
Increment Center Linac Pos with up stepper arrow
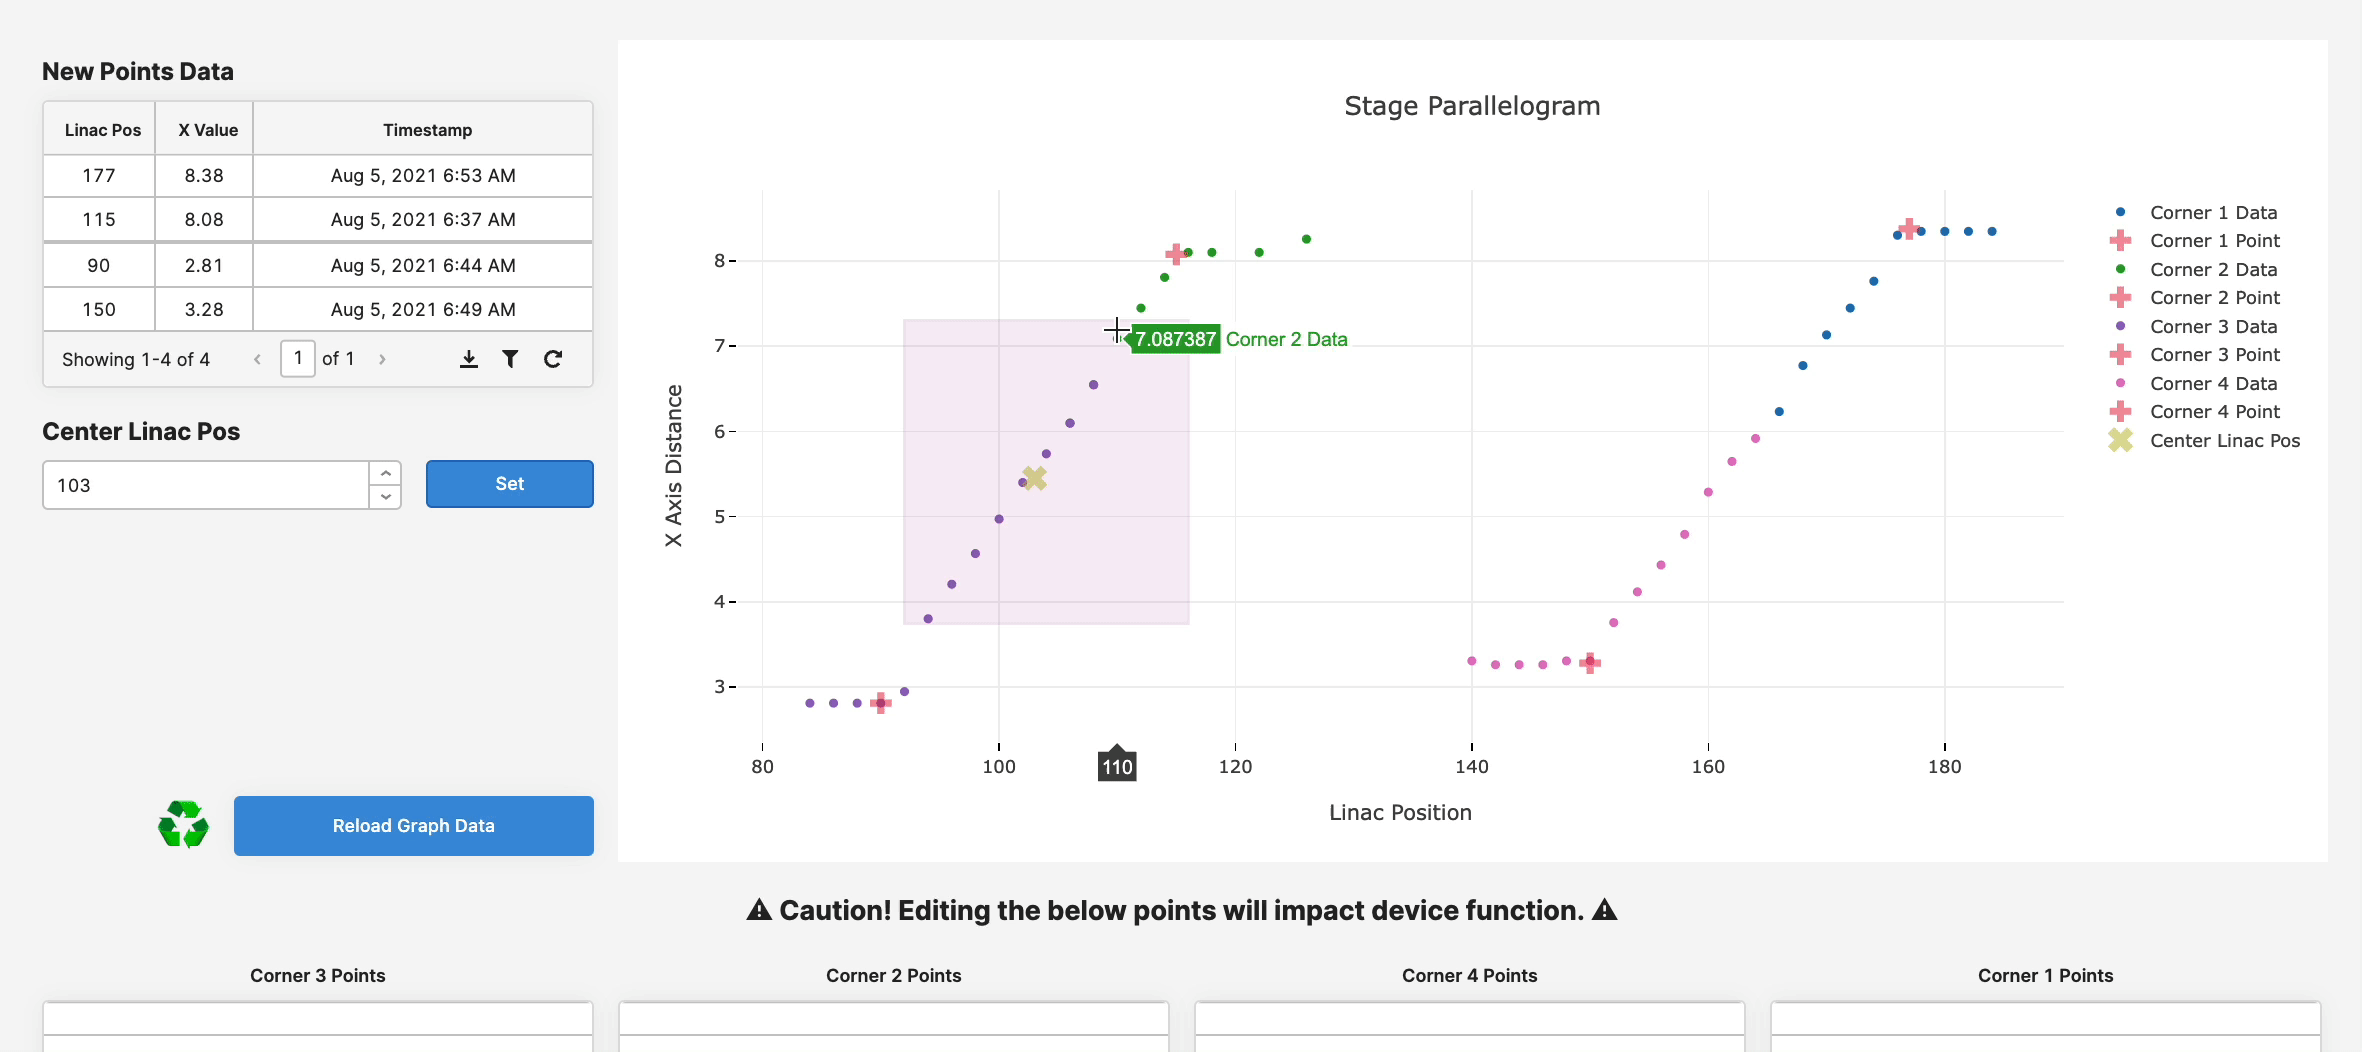pyautogui.click(x=385, y=472)
